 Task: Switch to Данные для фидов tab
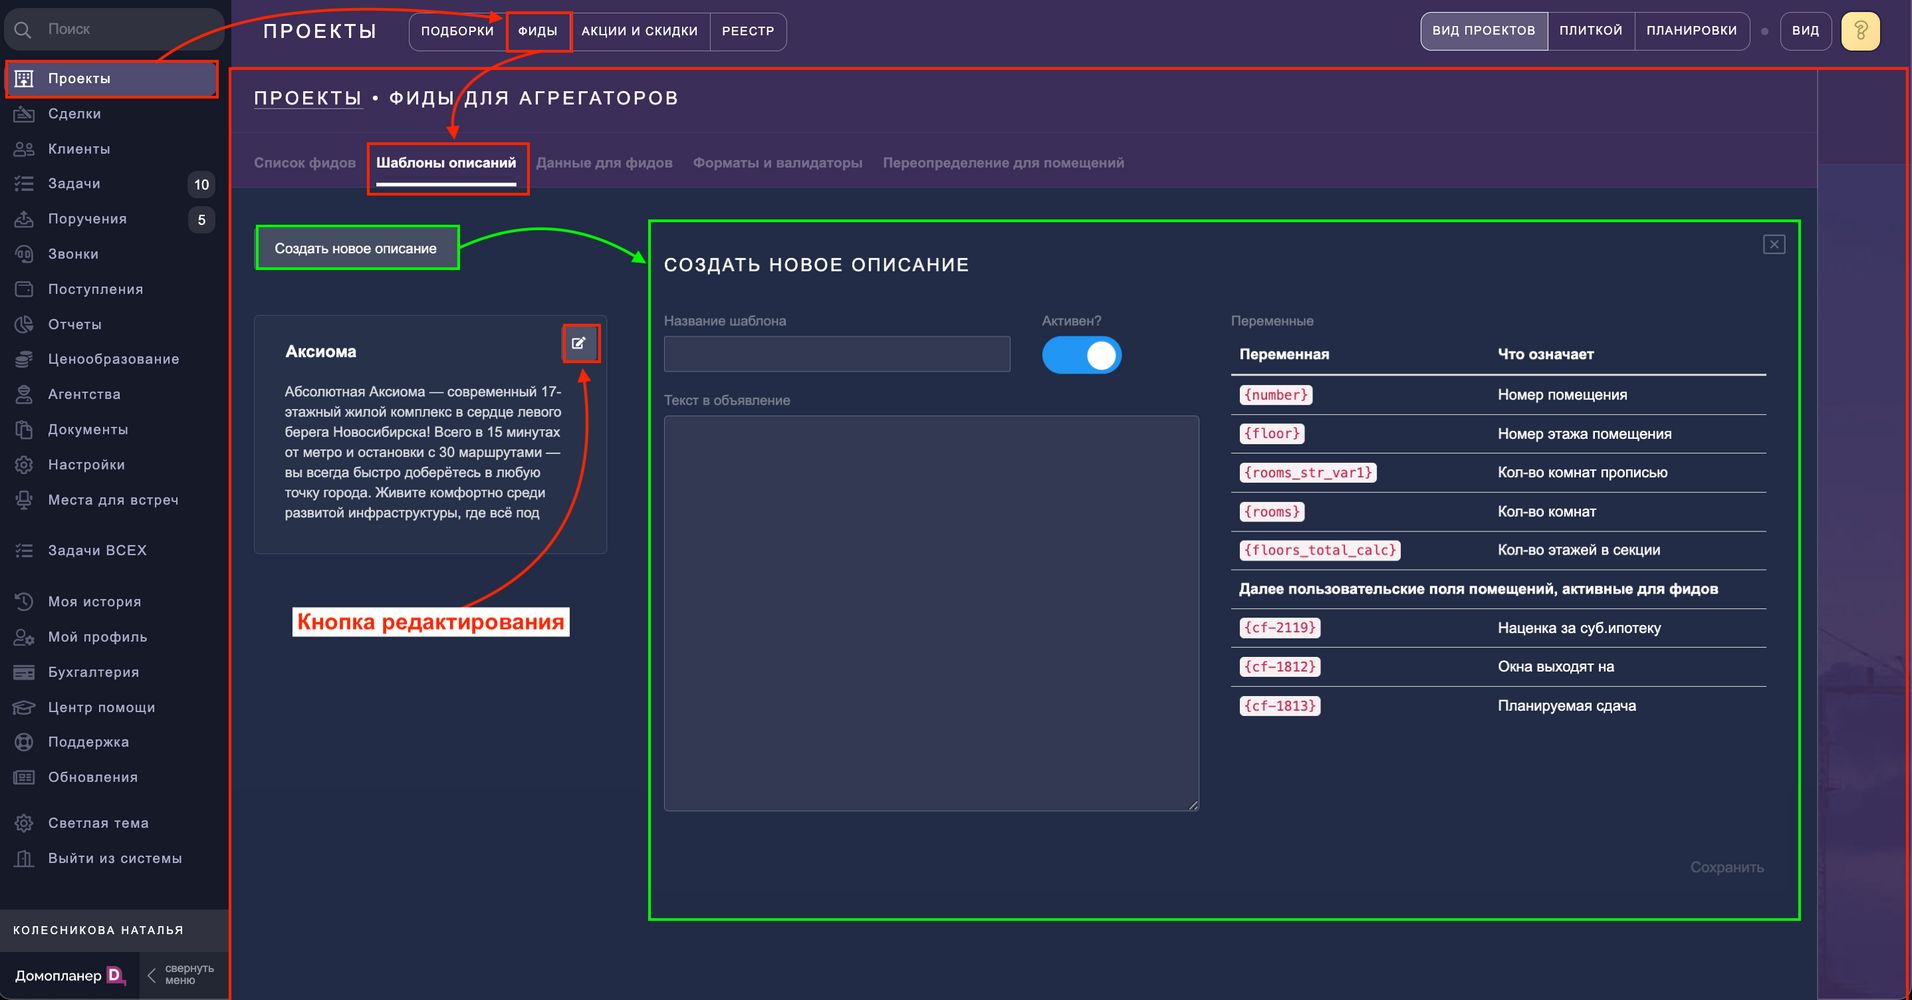604,163
